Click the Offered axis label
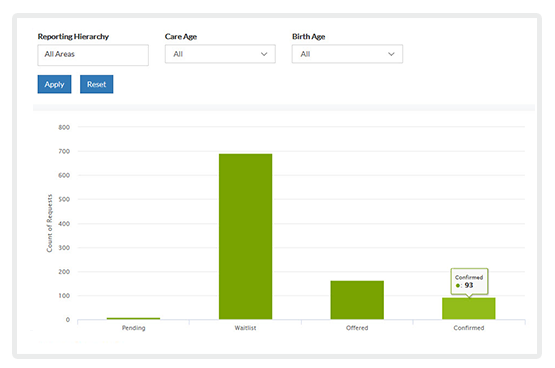Image resolution: width=555 pixels, height=368 pixels. point(357,328)
